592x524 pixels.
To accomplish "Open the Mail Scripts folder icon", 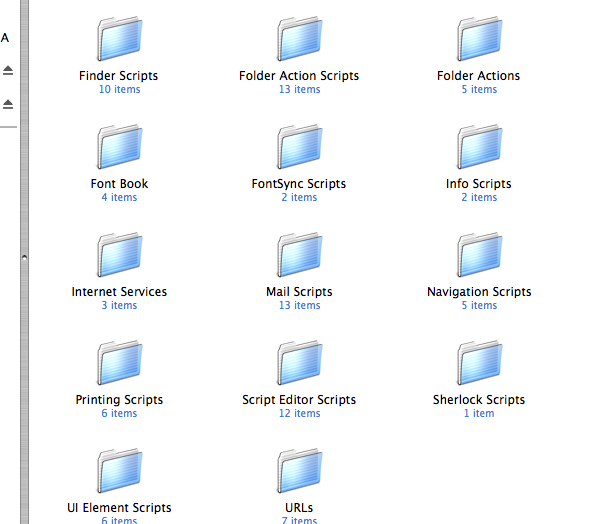I will [300, 254].
